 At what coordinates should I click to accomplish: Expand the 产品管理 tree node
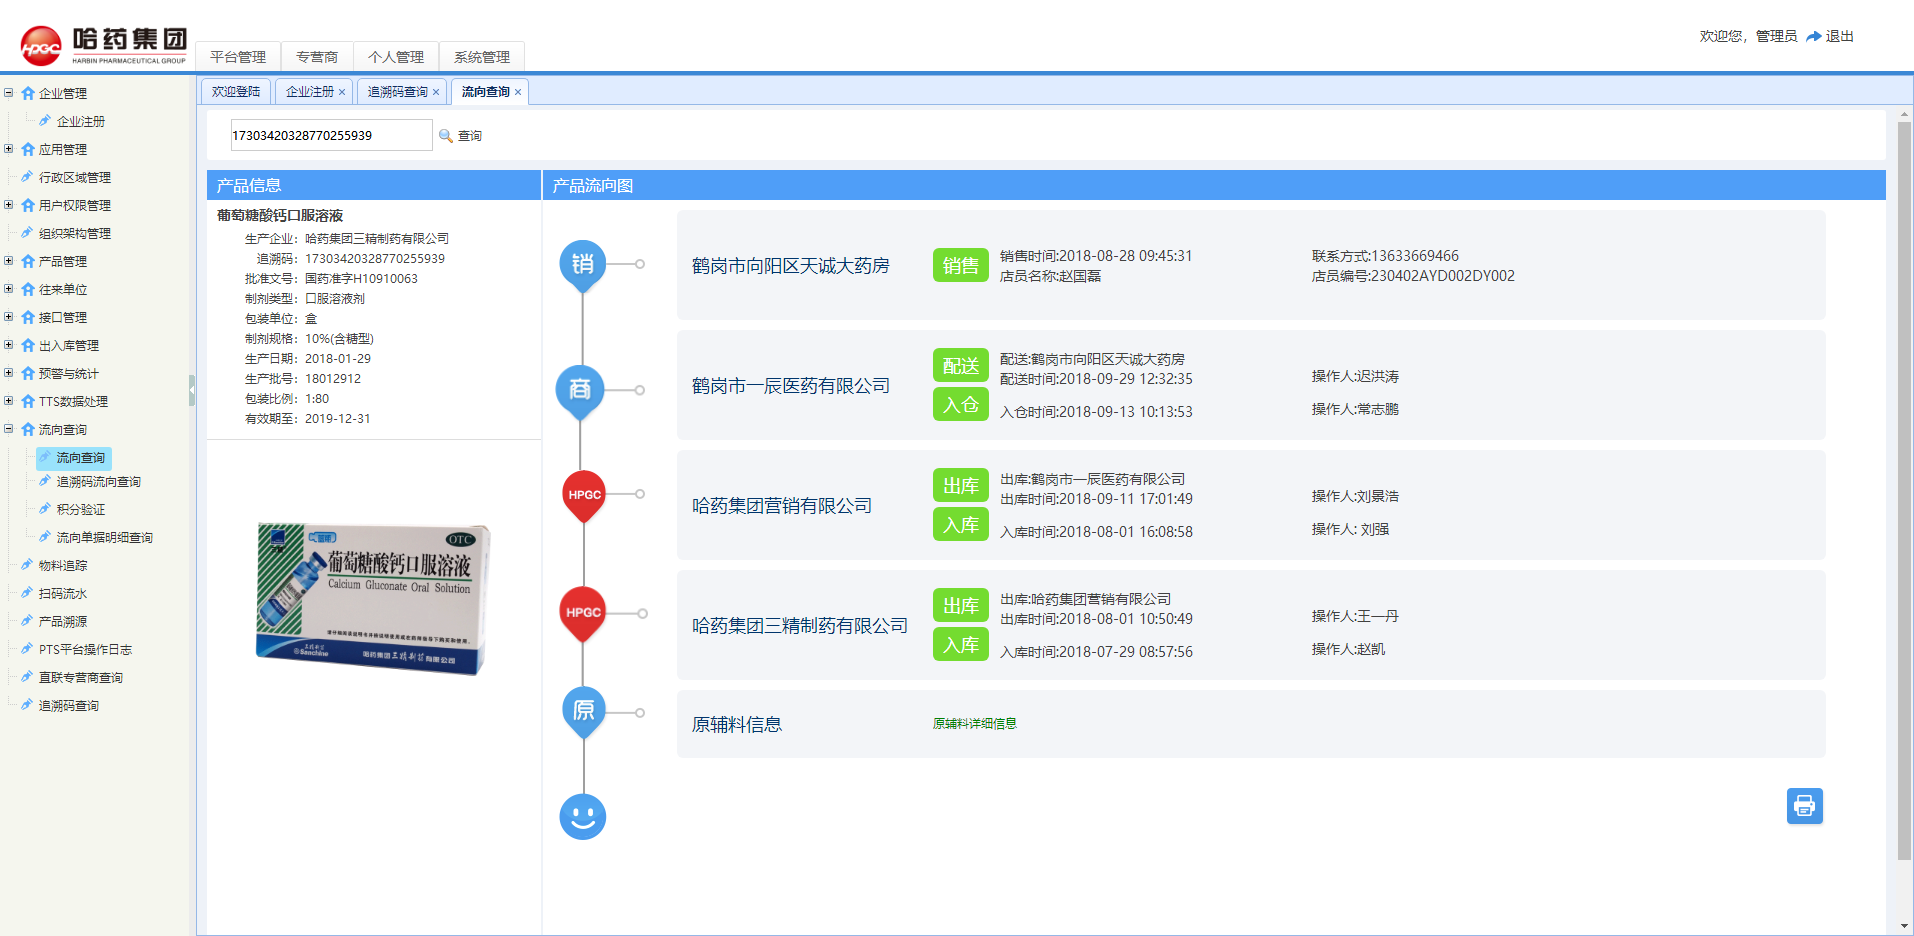tap(9, 261)
